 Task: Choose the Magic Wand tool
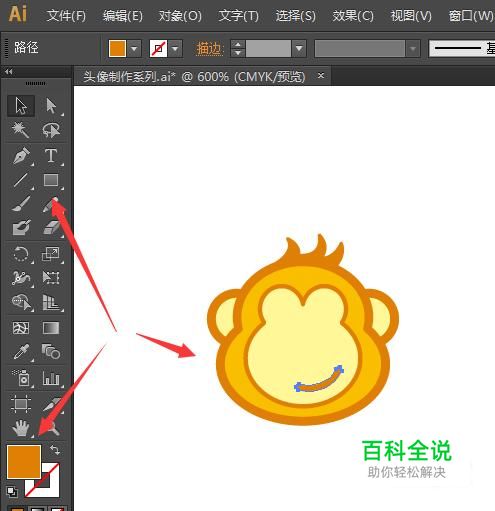tap(21, 130)
